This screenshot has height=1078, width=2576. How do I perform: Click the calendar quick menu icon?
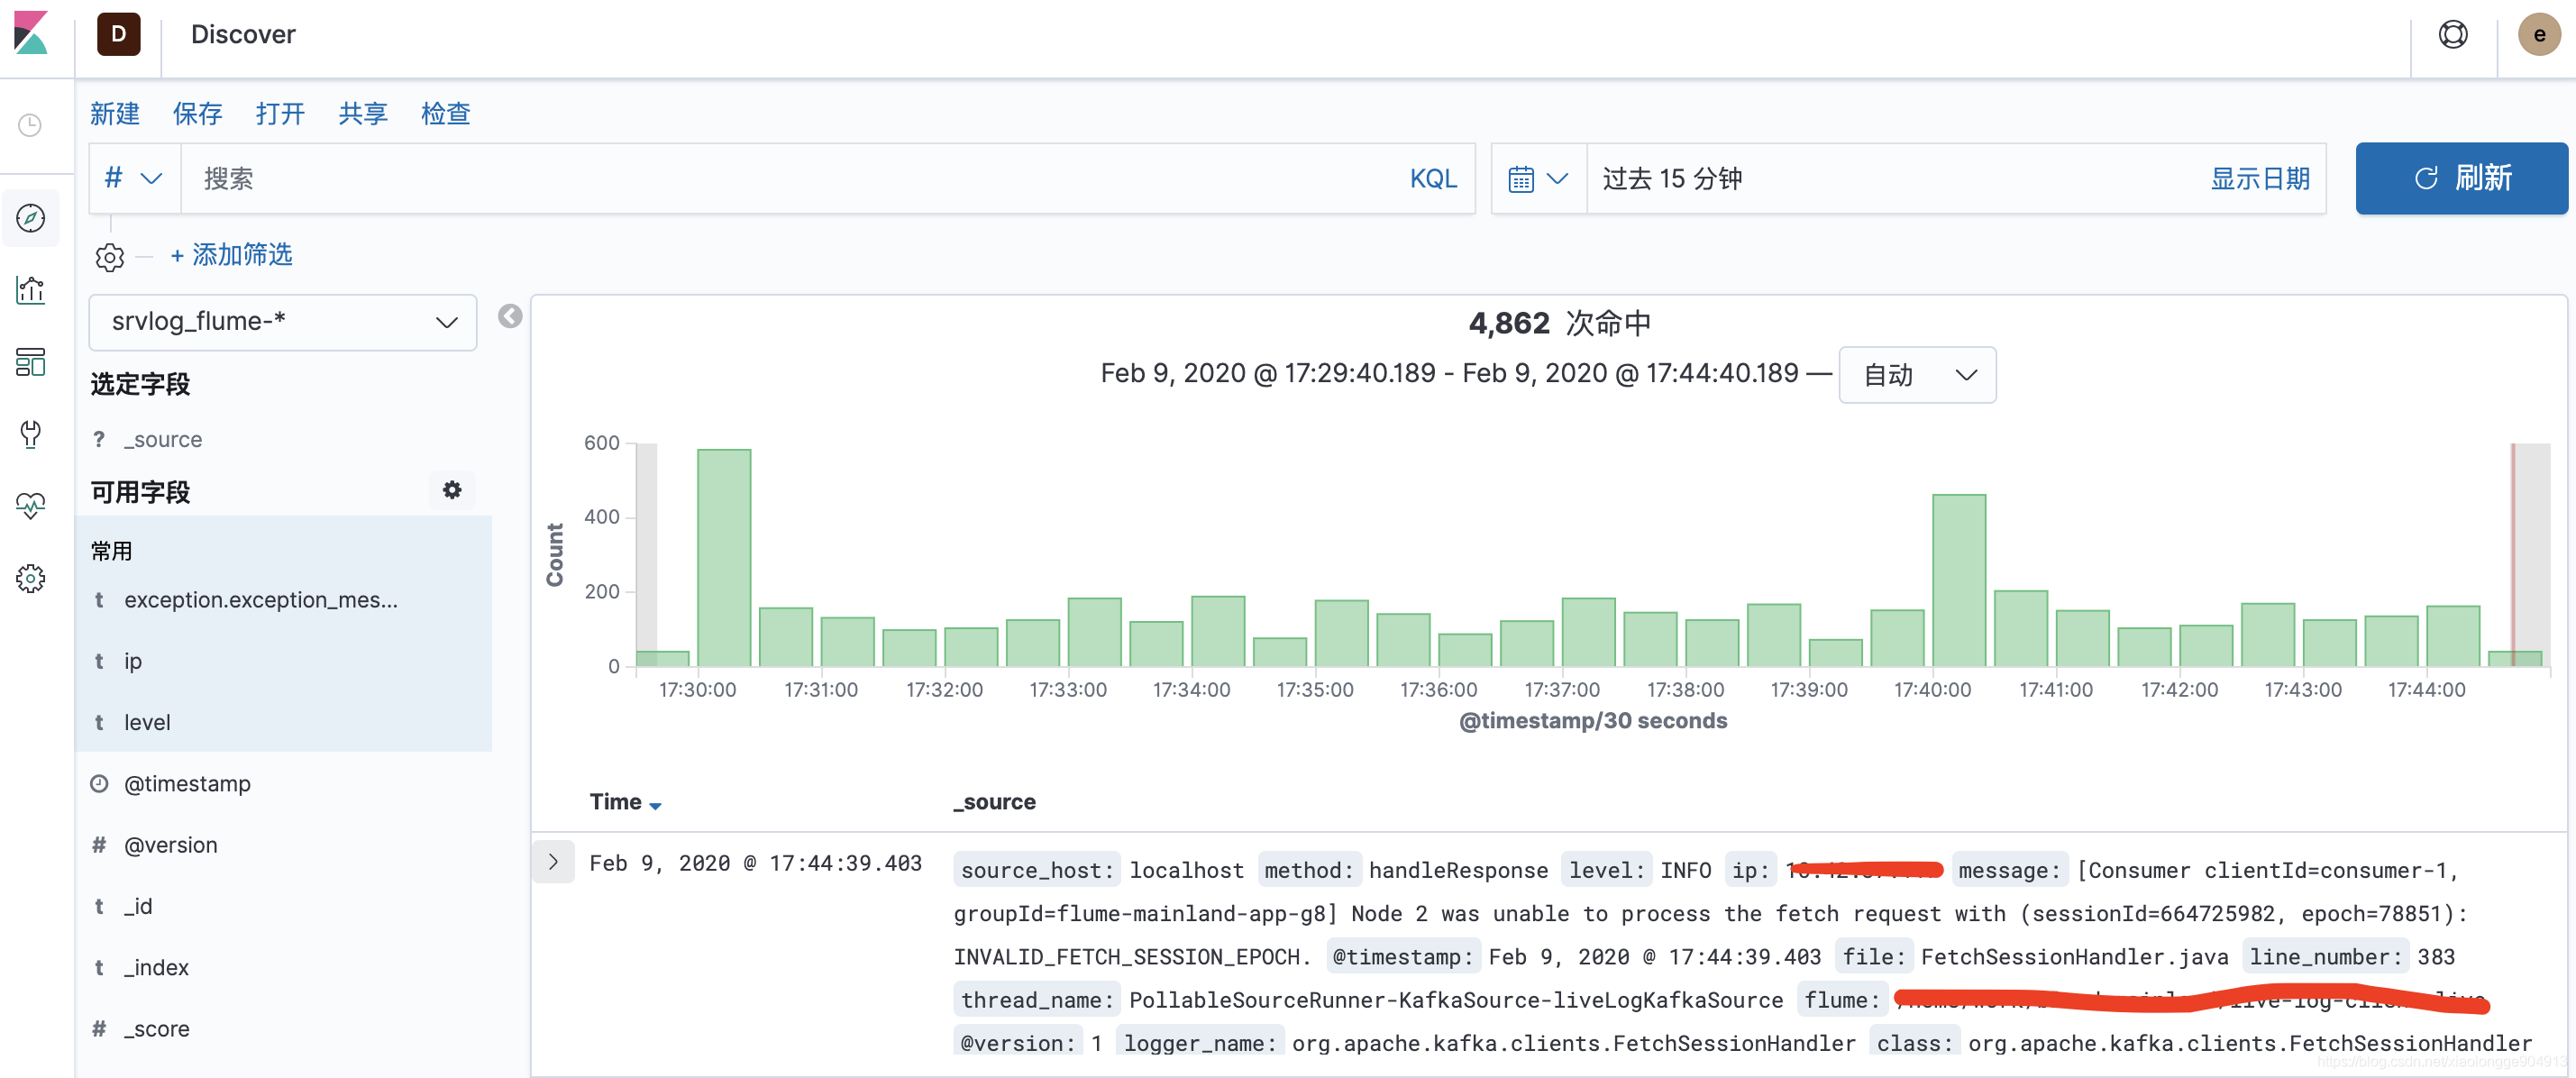(1538, 179)
